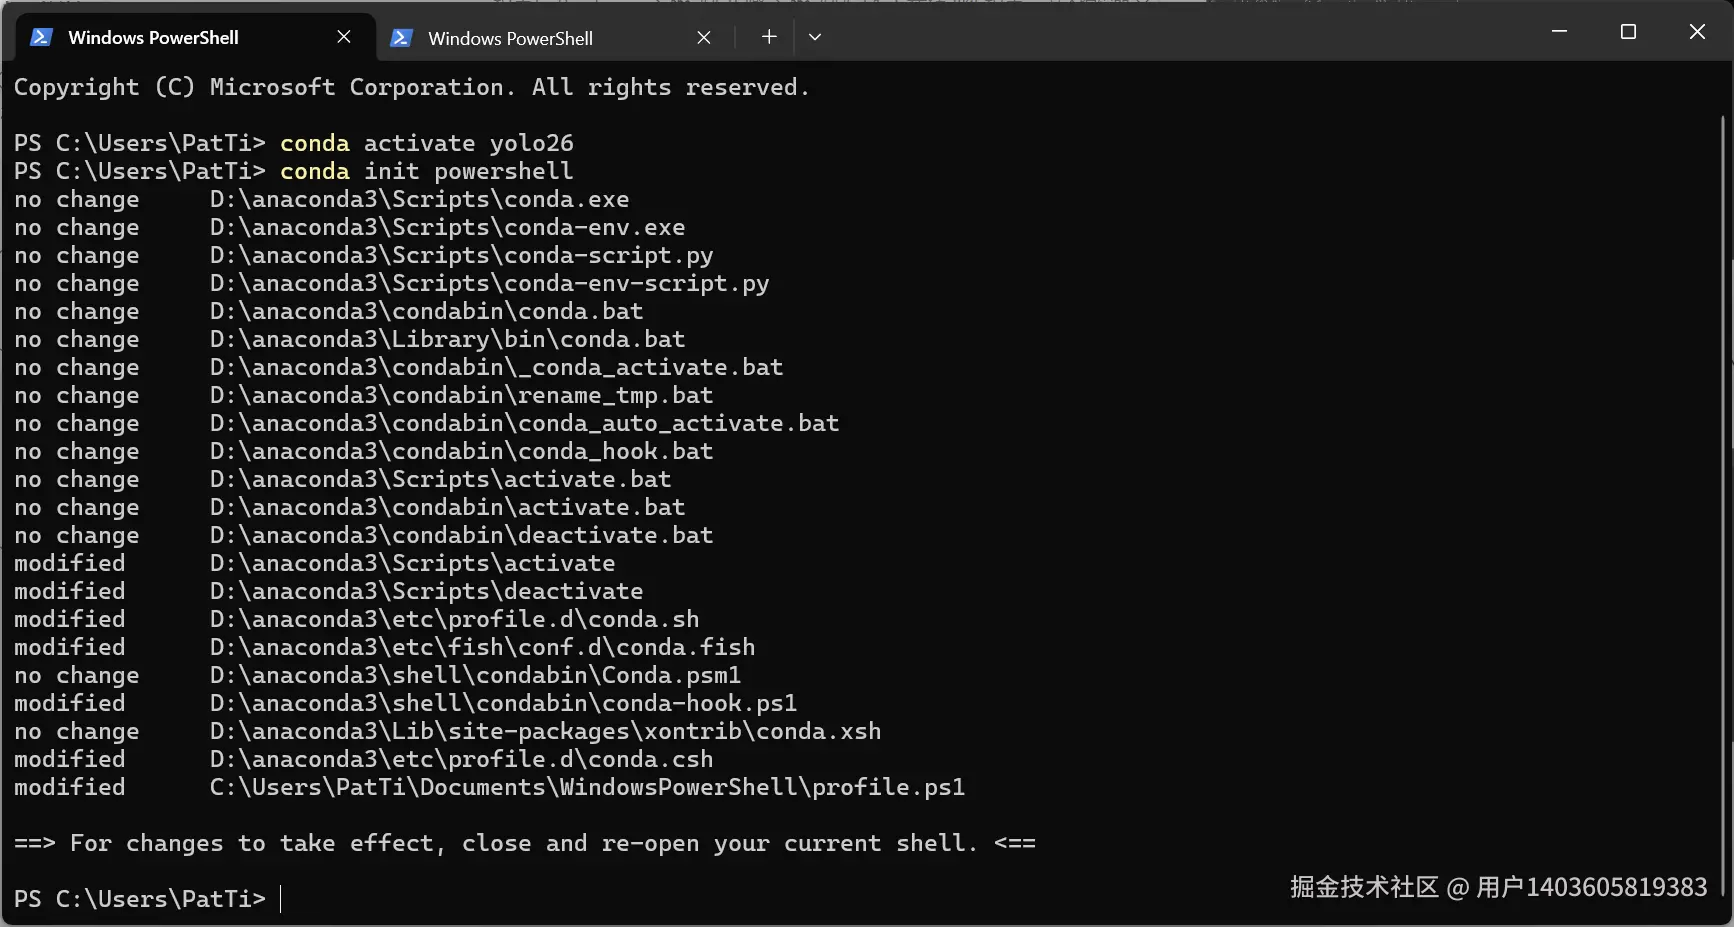Click the PowerShell icon on the active tab
The width and height of the screenshot is (1734, 927).
[41, 37]
